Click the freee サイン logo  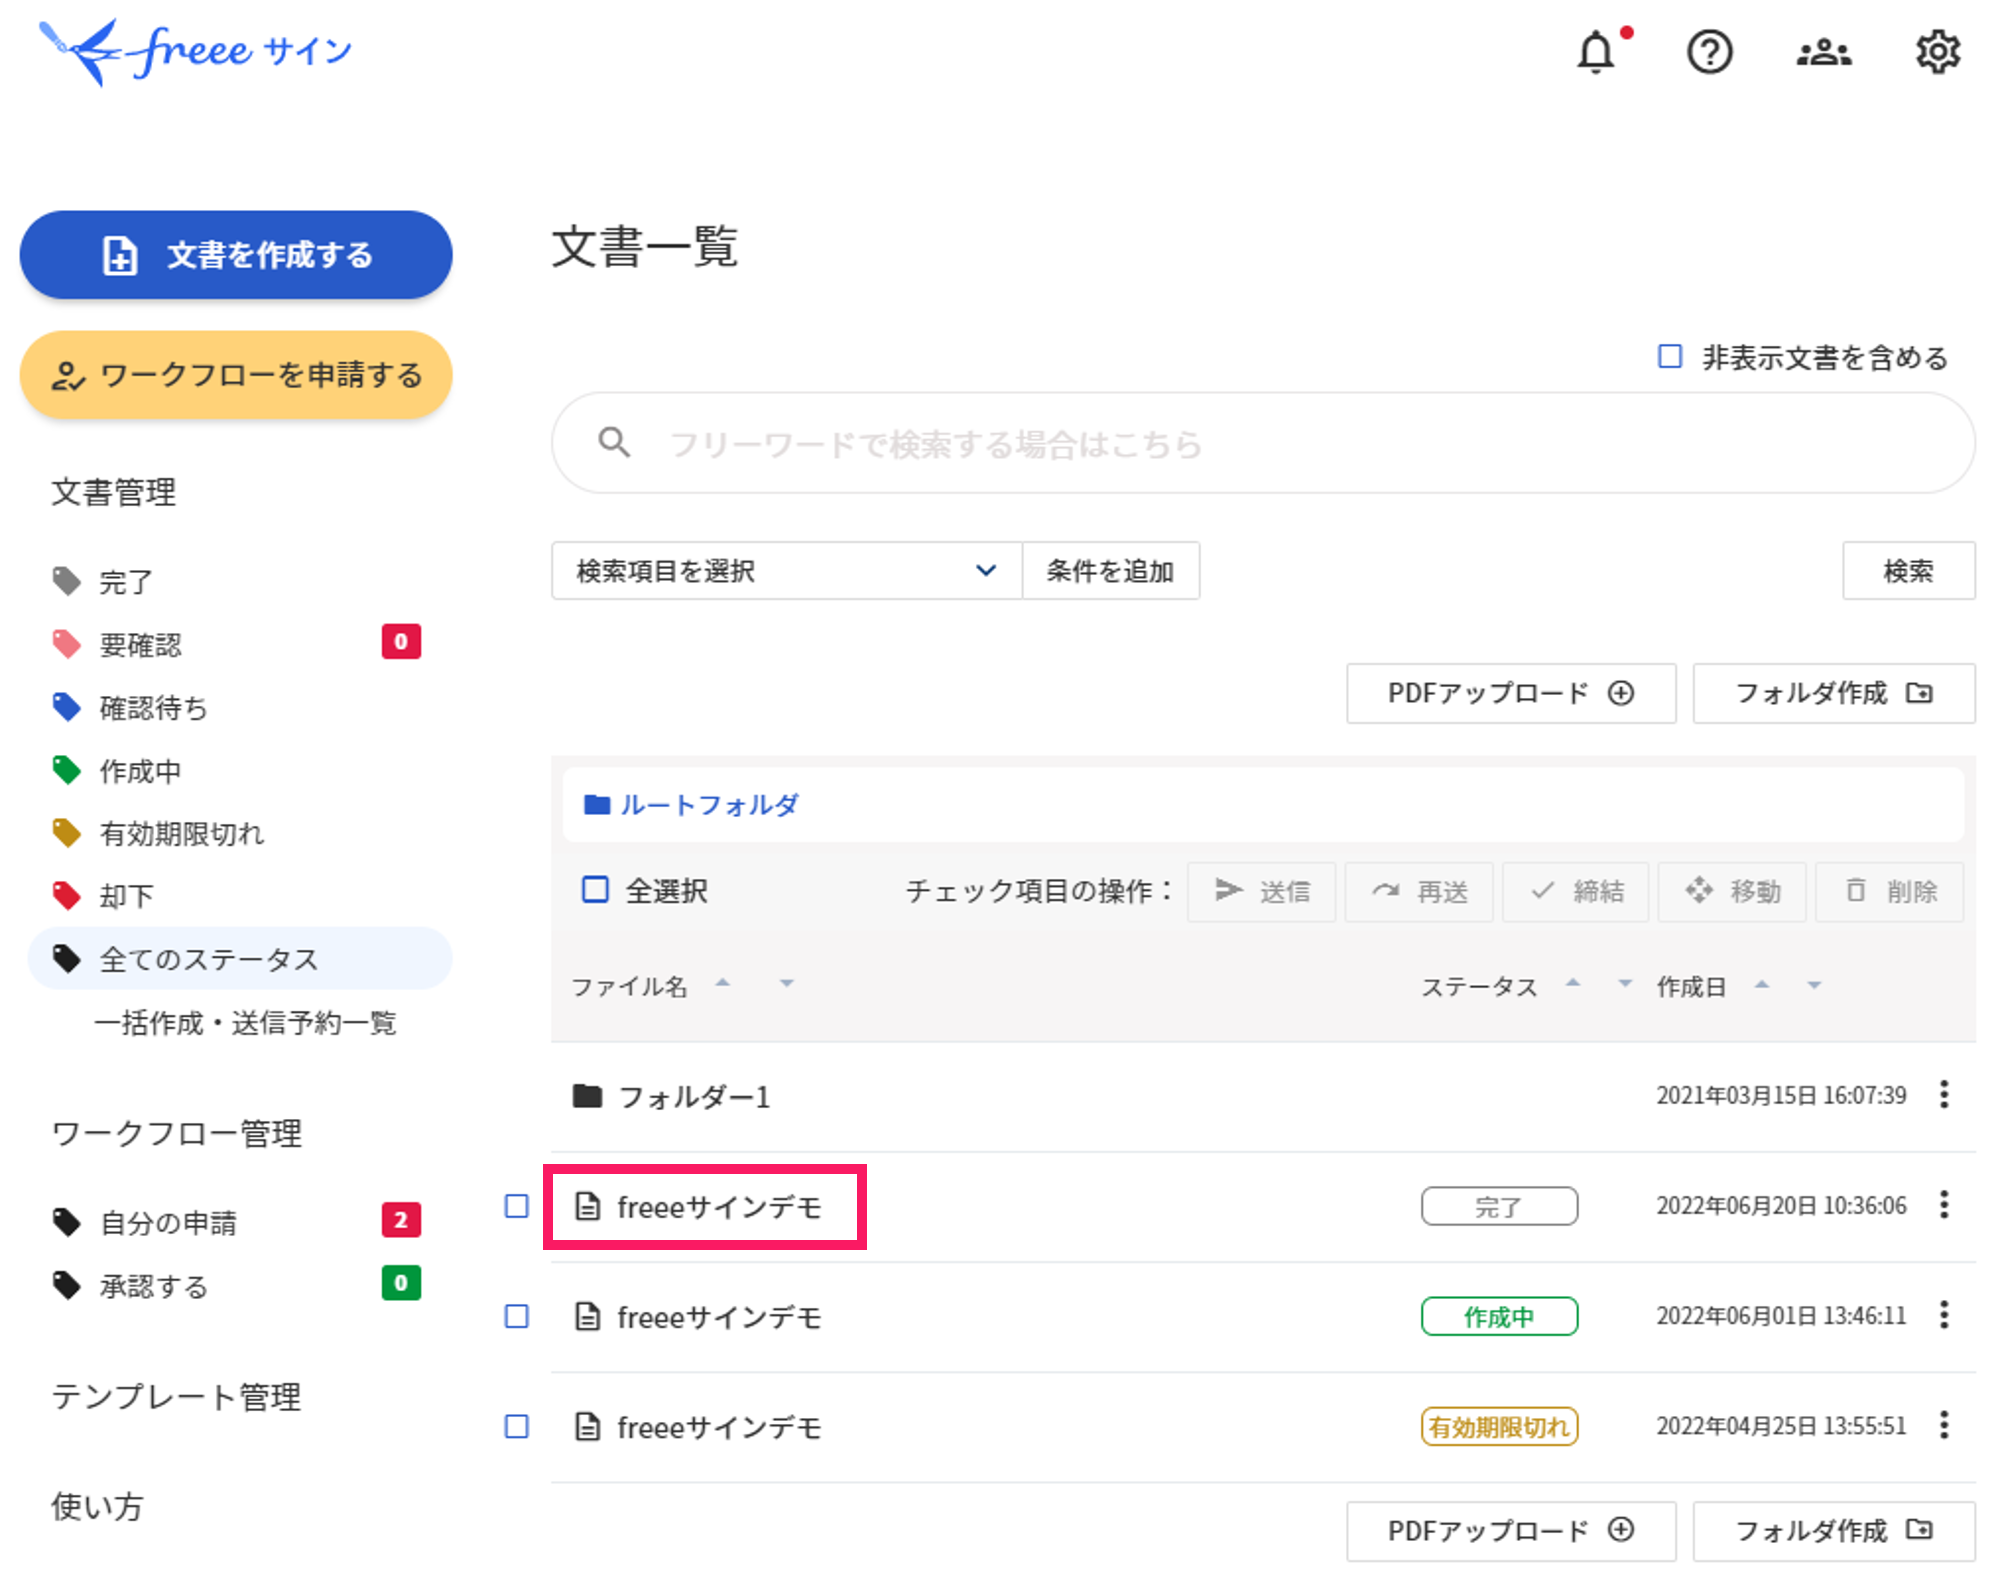196,52
